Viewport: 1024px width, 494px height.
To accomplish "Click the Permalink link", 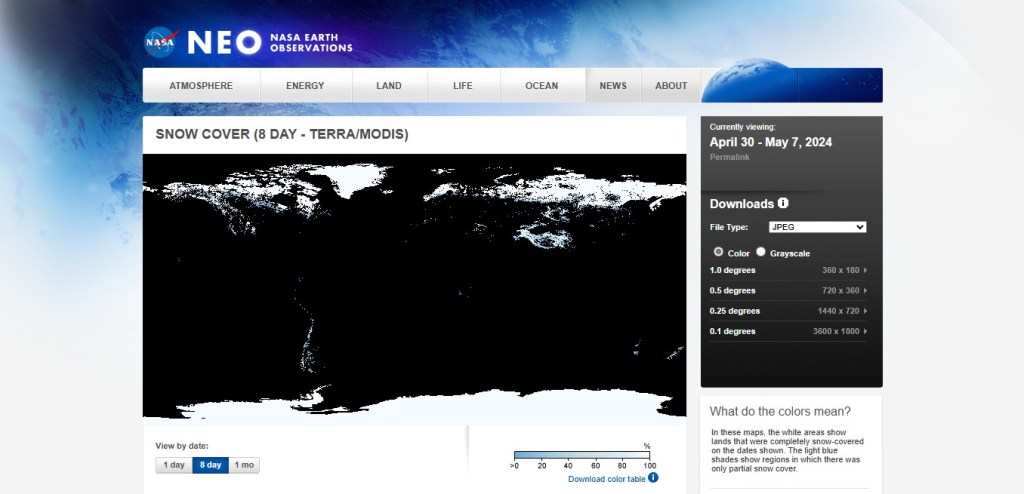I will (x=727, y=157).
